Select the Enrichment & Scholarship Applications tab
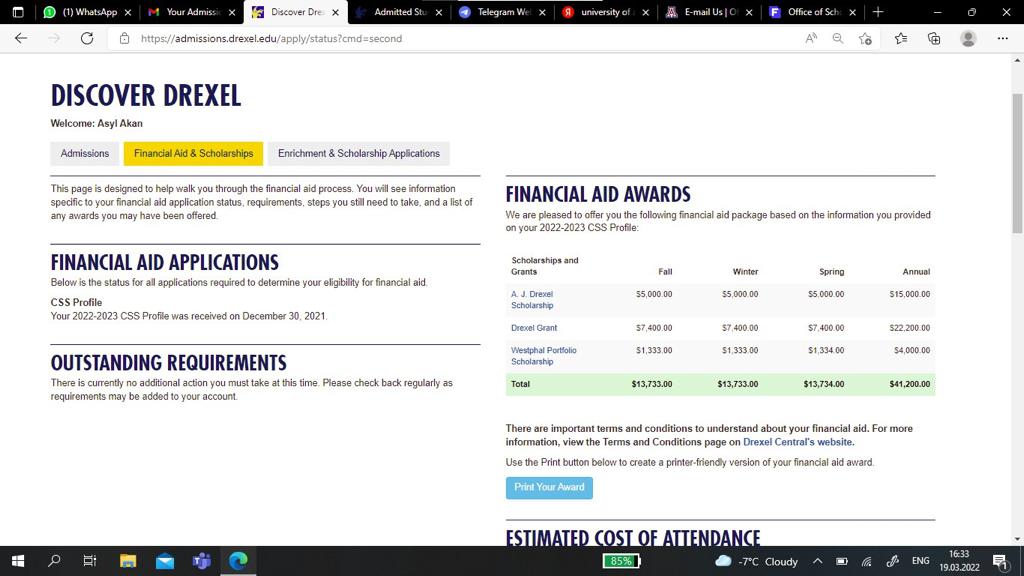Viewport: 1024px width, 576px height. coord(358,153)
